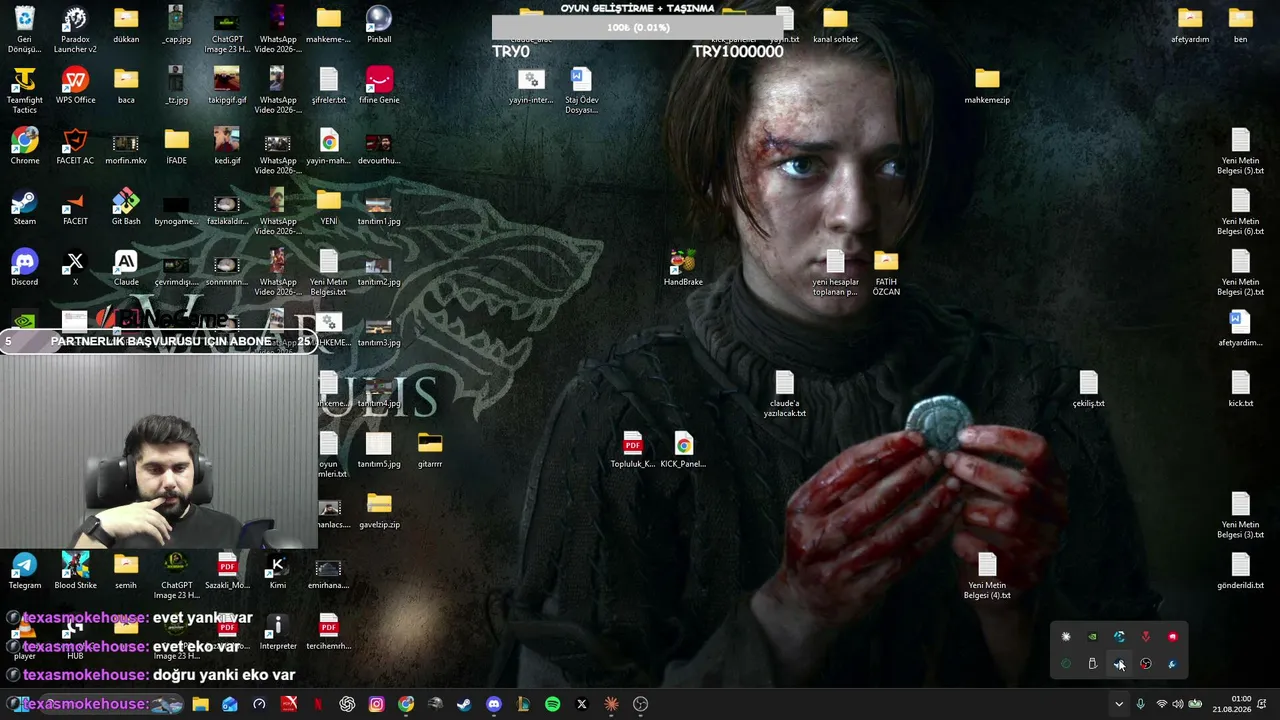This screenshot has width=1280, height=720.
Task: Select the gitarrrr folder icon
Action: (430, 450)
